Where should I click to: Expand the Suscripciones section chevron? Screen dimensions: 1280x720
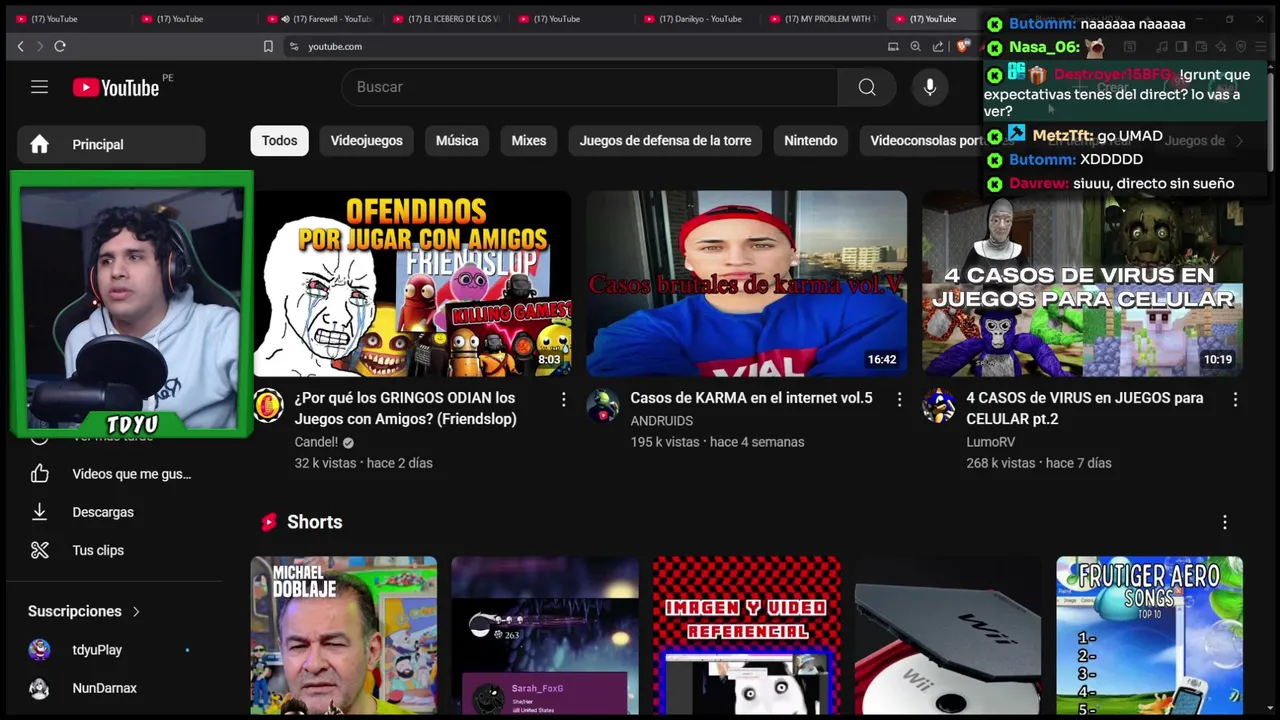136,612
